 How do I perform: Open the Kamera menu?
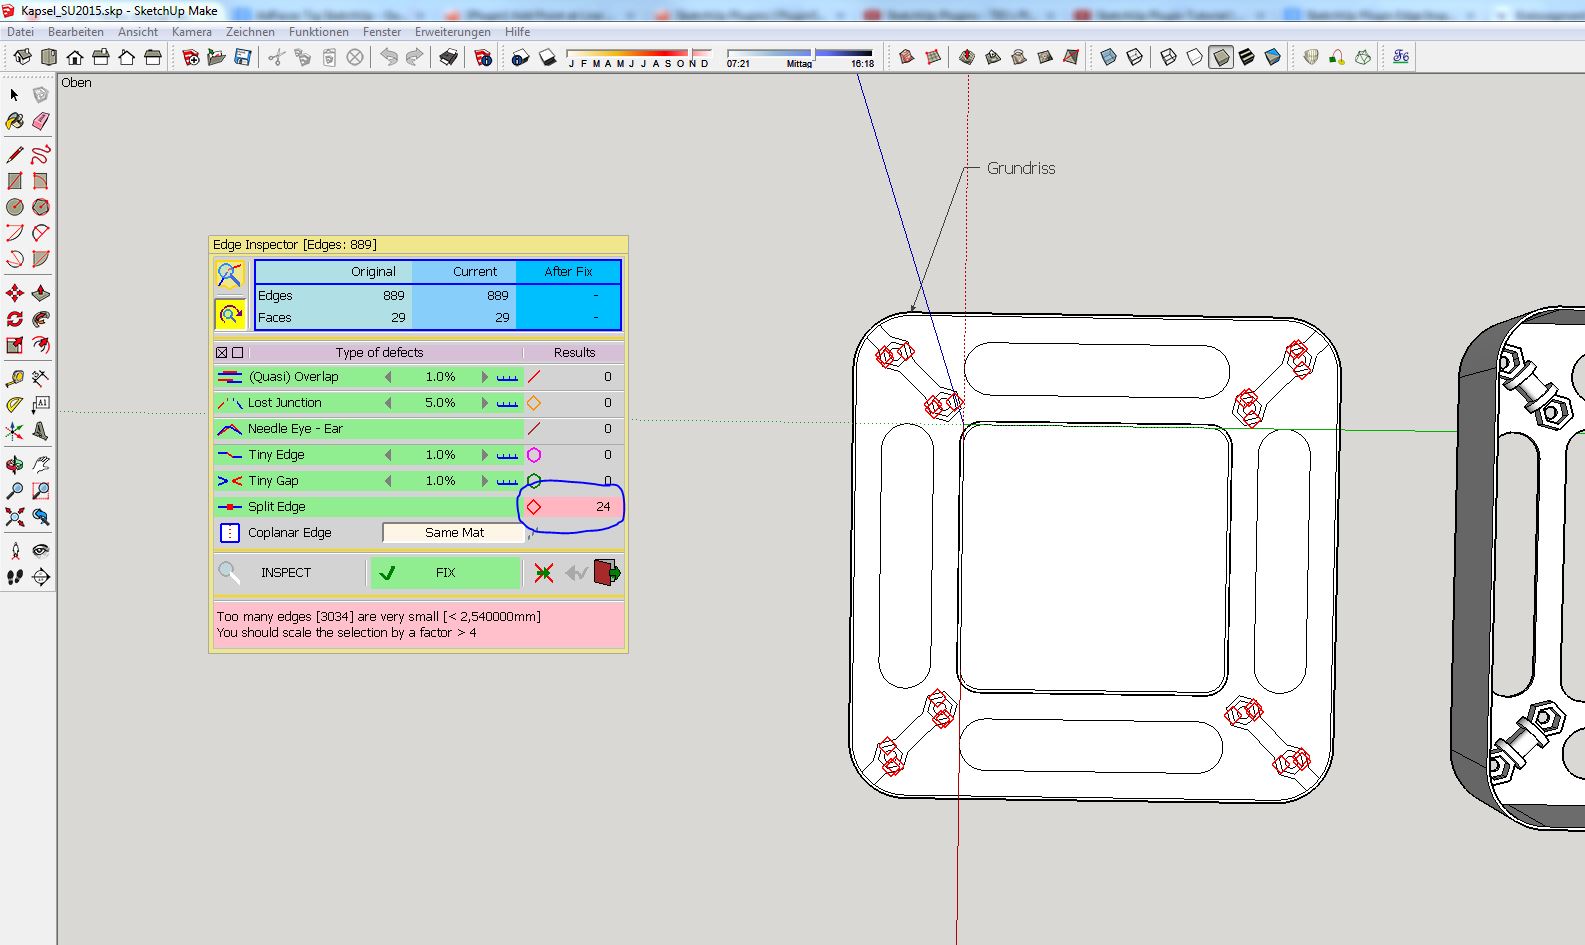point(191,32)
